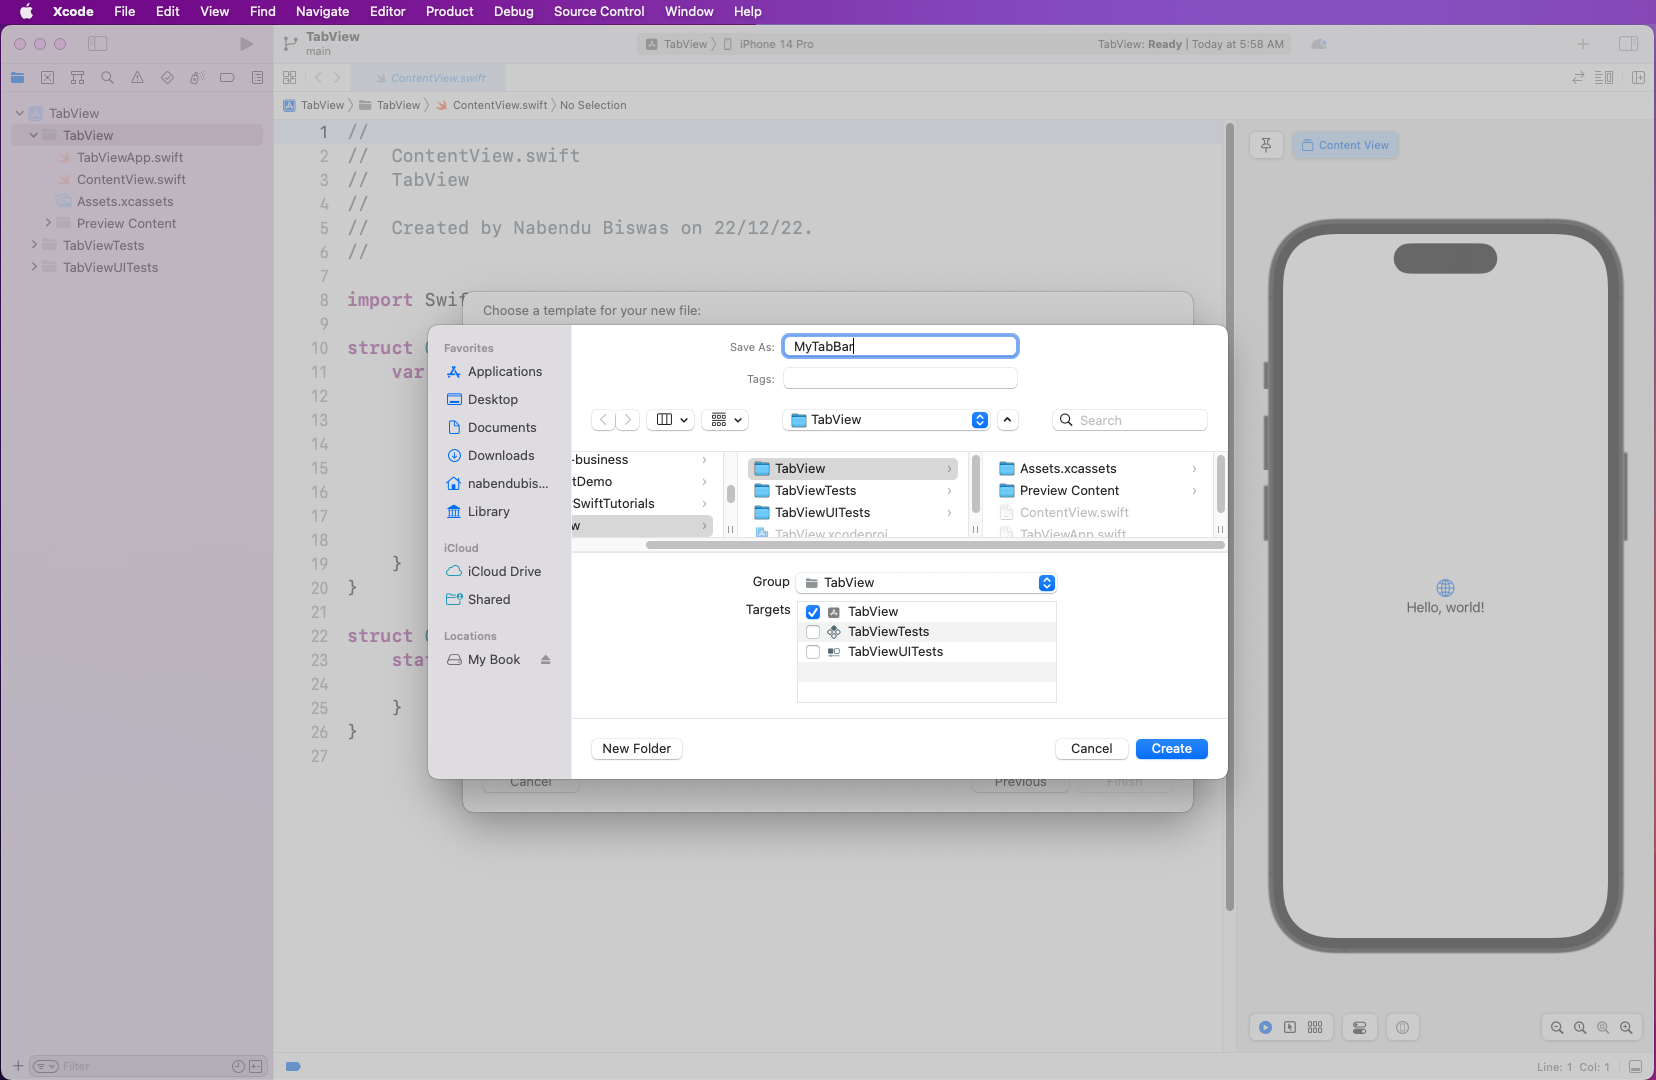1656x1080 pixels.
Task: Show the Report navigator
Action: pyautogui.click(x=257, y=78)
